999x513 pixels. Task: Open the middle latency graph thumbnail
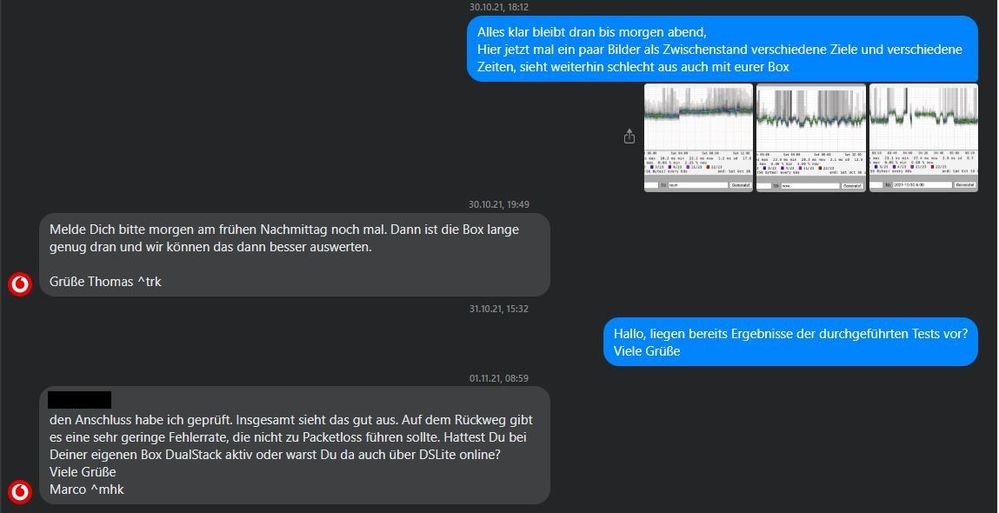coord(811,138)
